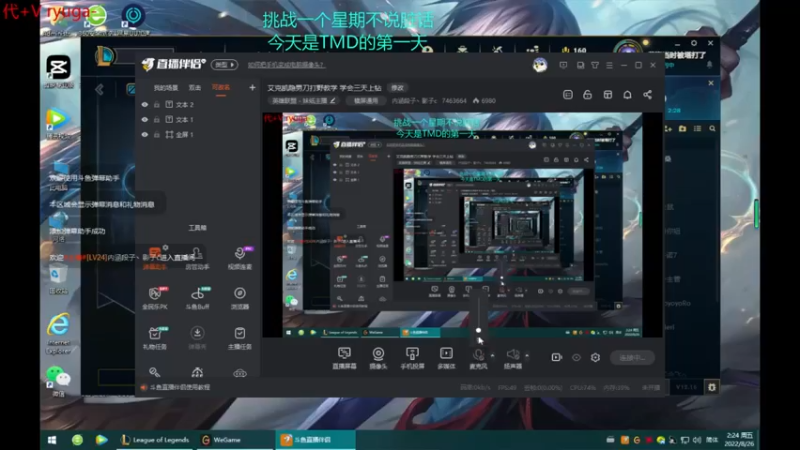Viewport: 800px width, 450px height.
Task: Open the layout icon above preview
Action: (x=608, y=95)
